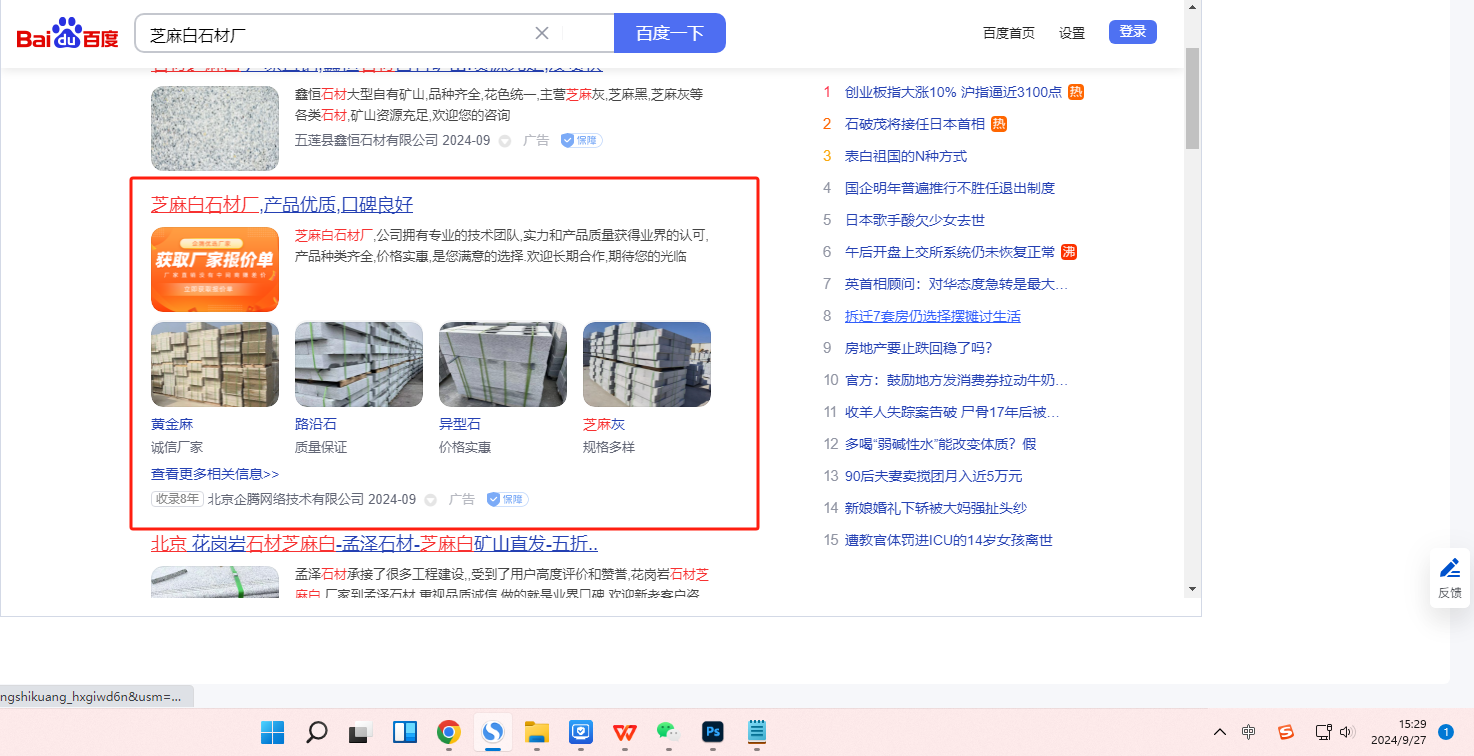
Task: Expand ad options arrow for 五莲县鑫恒石材有限公司
Action: [505, 141]
